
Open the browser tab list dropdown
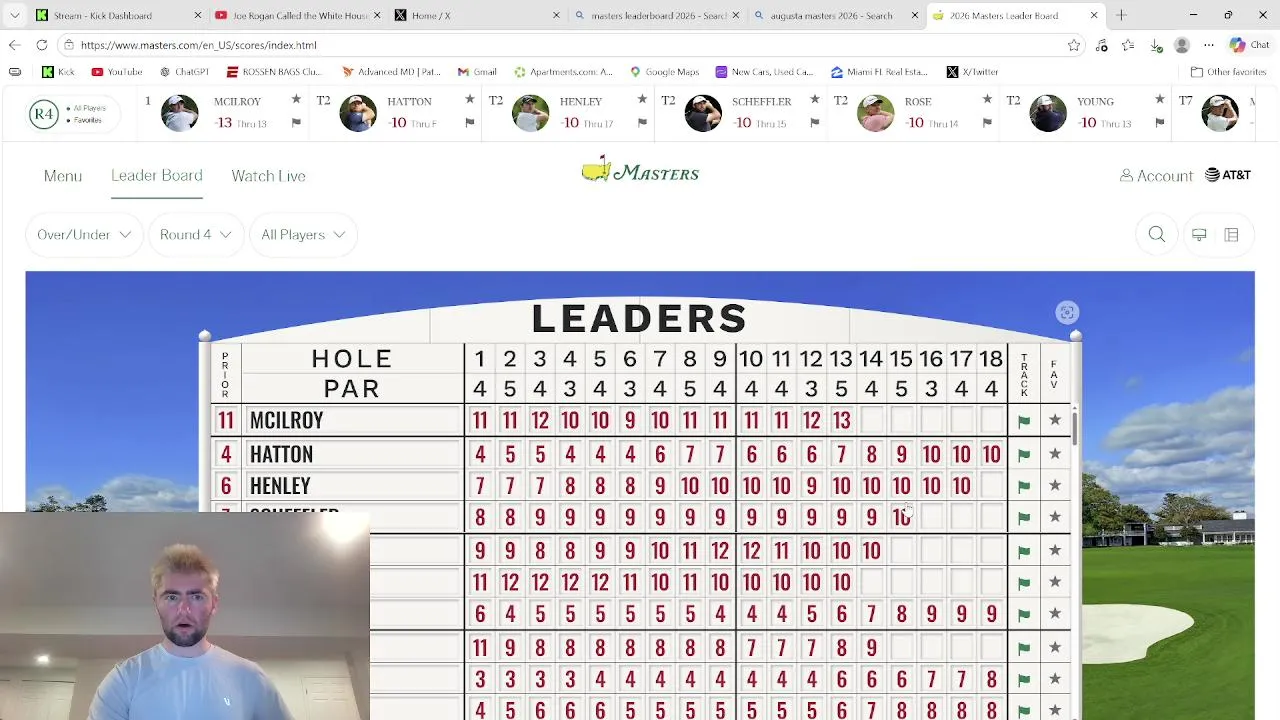pos(14,15)
